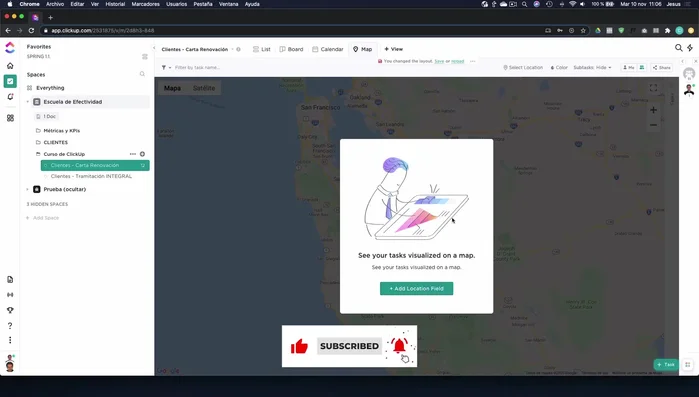Open the vertical three-dot sidebar menu
The image size is (699, 397).
10,340
